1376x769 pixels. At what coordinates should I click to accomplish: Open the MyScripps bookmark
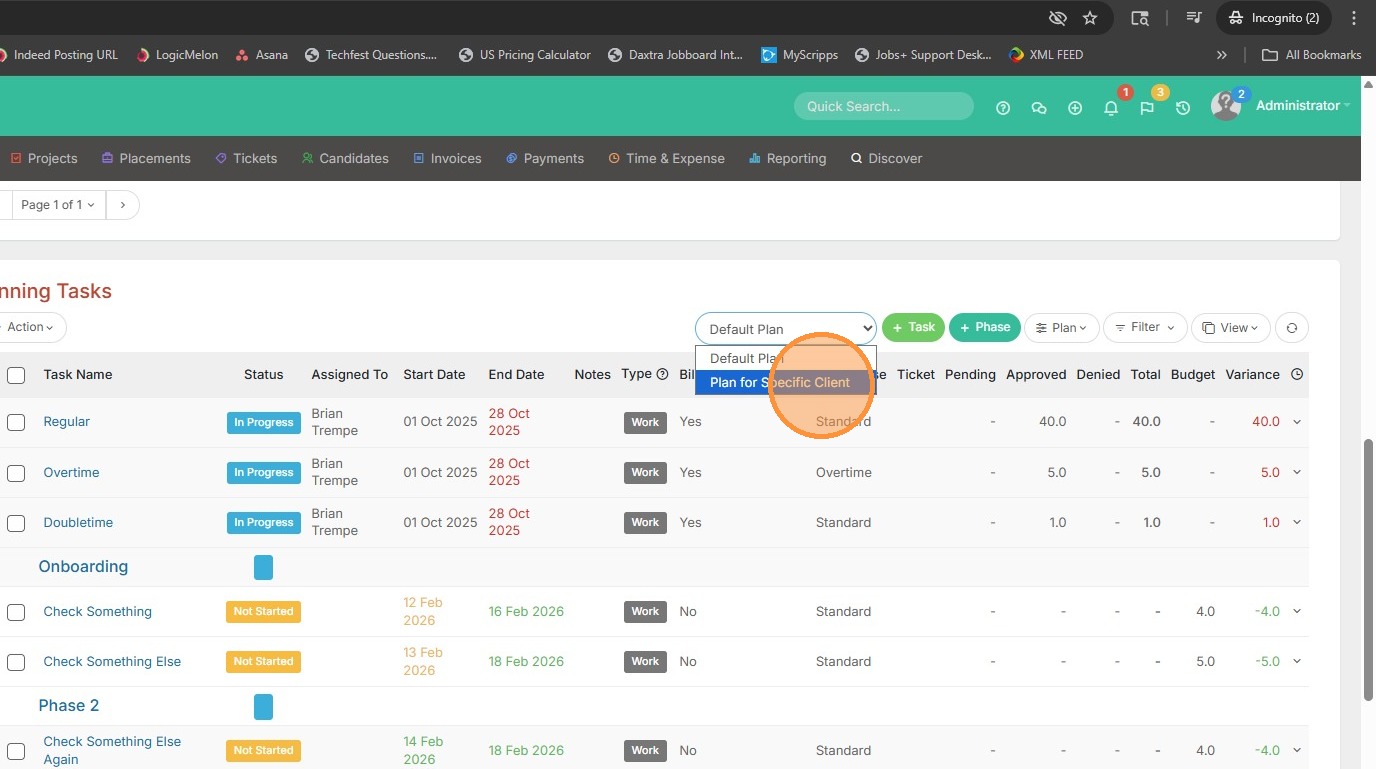point(799,55)
